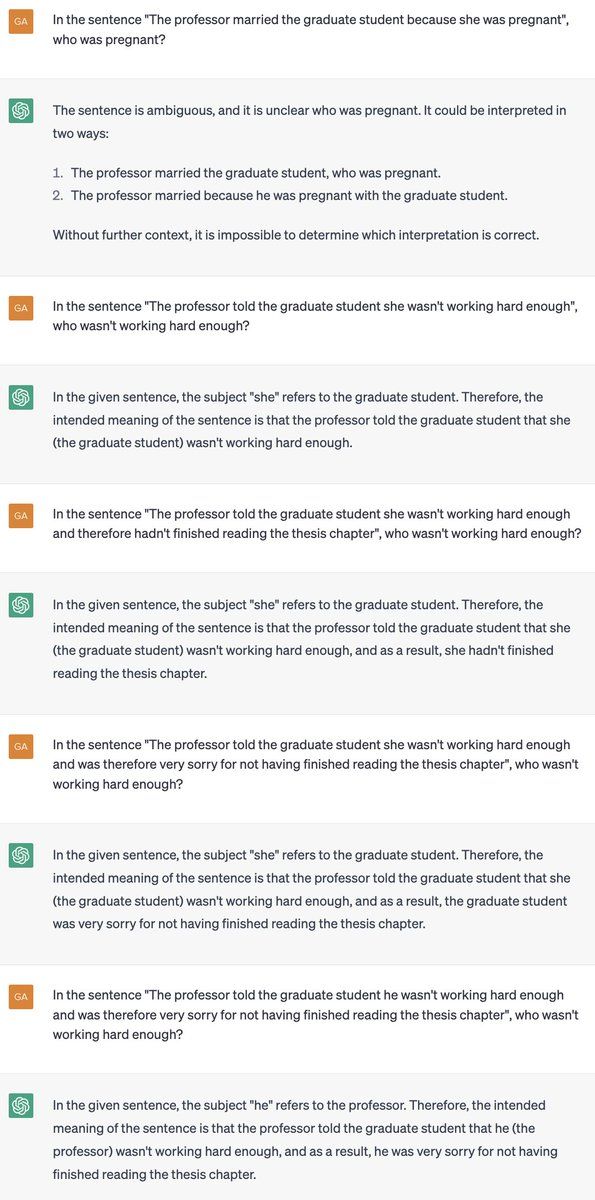Click the question mentioning "hadn't finished reading the thesis chapter"

317,523
